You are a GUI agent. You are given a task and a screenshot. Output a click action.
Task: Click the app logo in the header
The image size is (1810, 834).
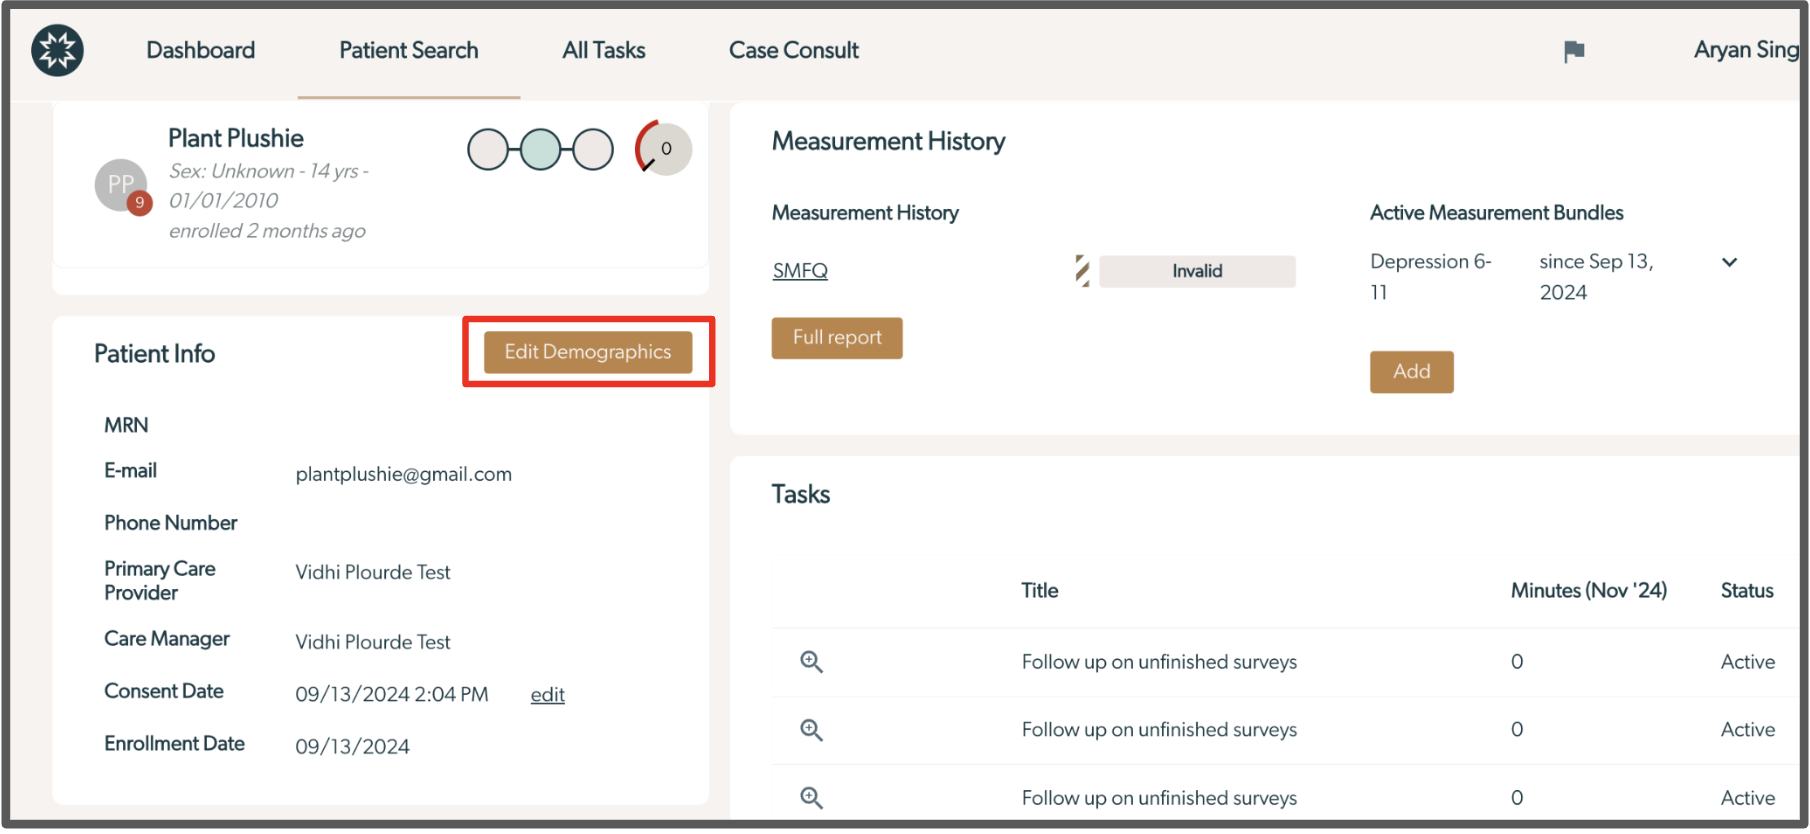tap(57, 50)
